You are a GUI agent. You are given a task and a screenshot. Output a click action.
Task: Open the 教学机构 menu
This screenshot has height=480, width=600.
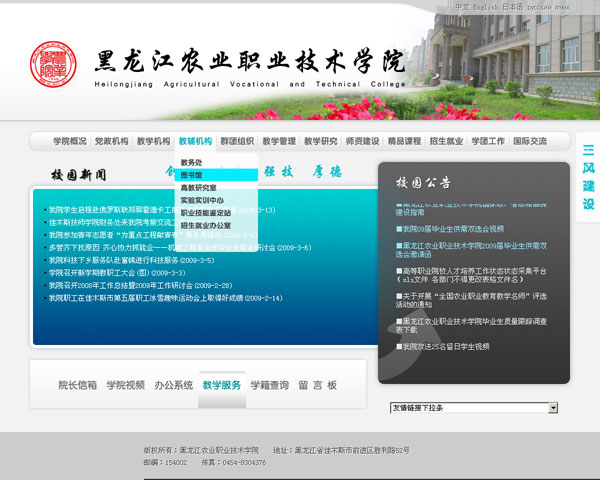coord(153,141)
